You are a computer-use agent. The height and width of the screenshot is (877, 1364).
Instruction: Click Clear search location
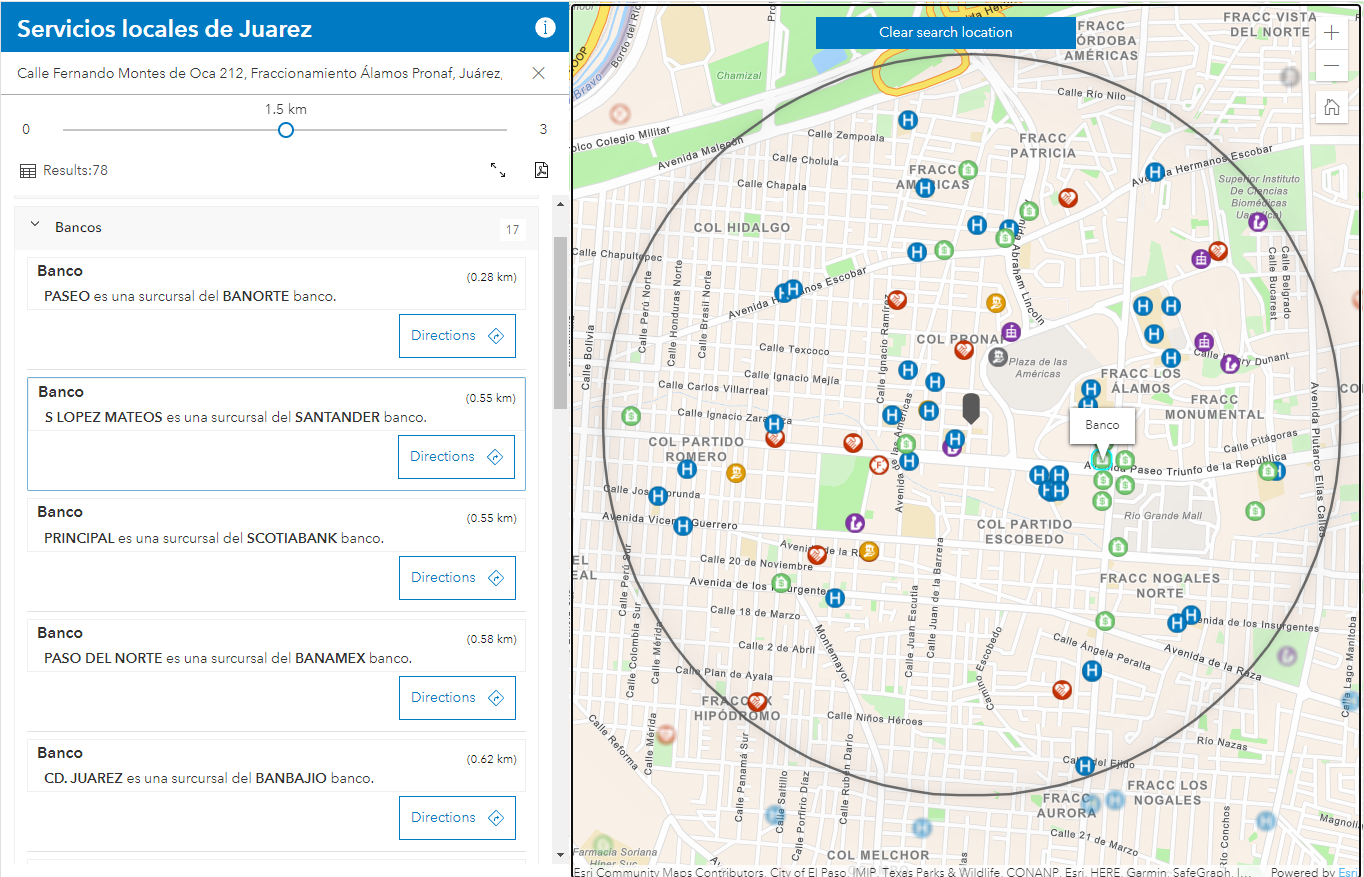[945, 32]
